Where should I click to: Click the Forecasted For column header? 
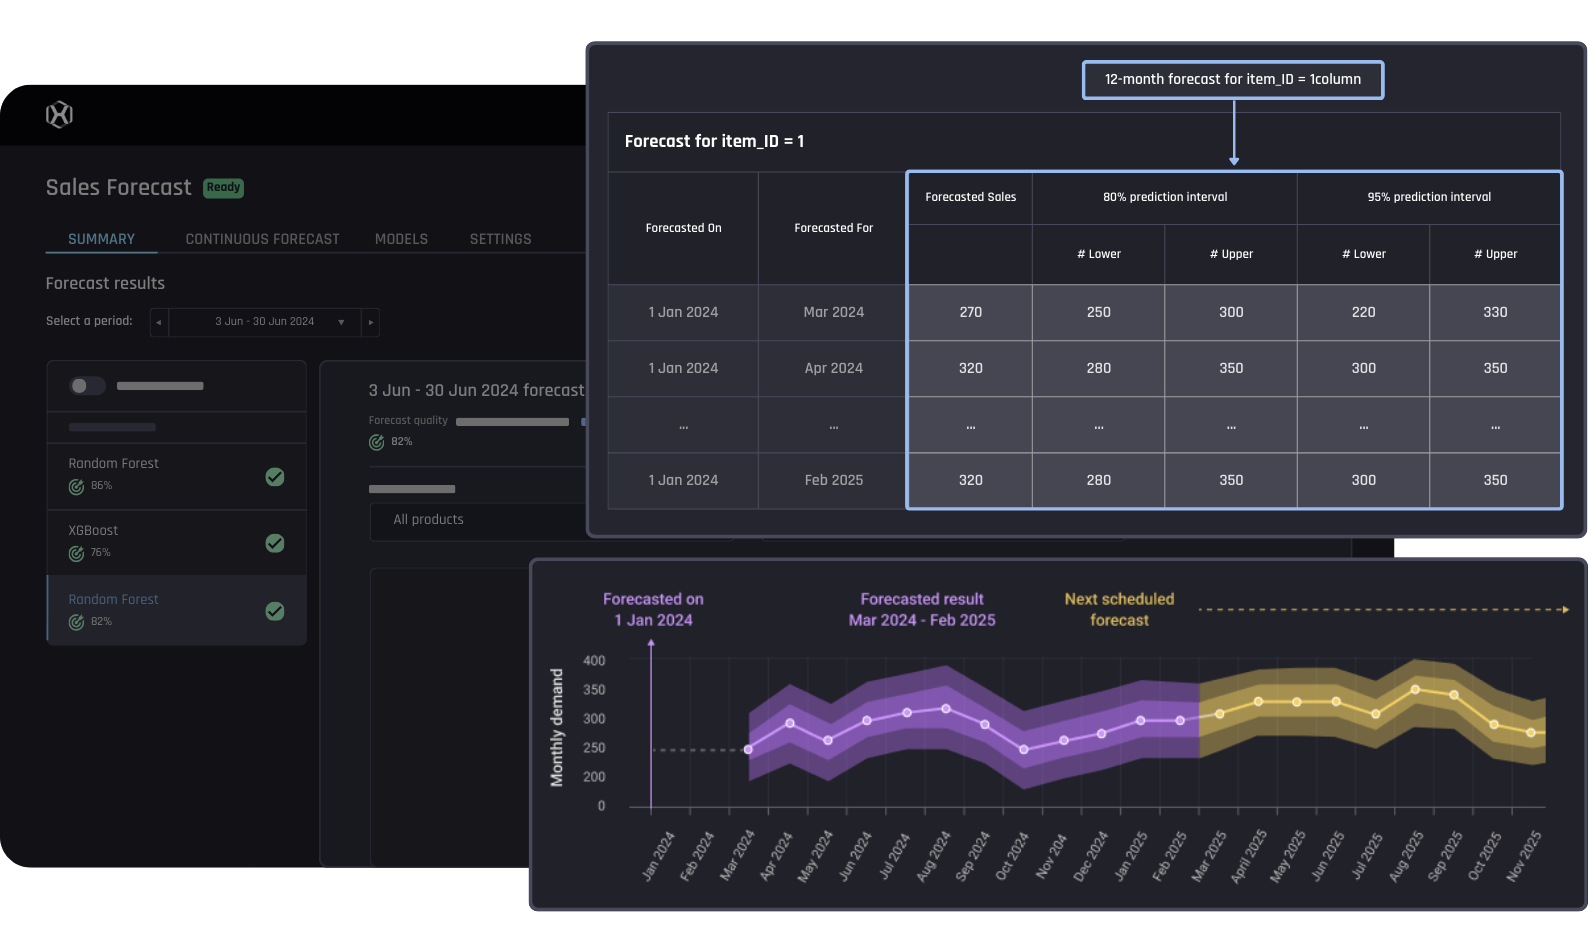tap(833, 228)
